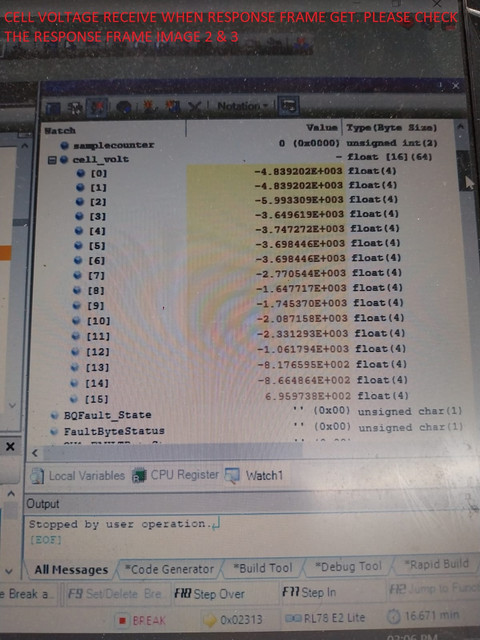Click the value -5.993309E+003

click(299, 200)
